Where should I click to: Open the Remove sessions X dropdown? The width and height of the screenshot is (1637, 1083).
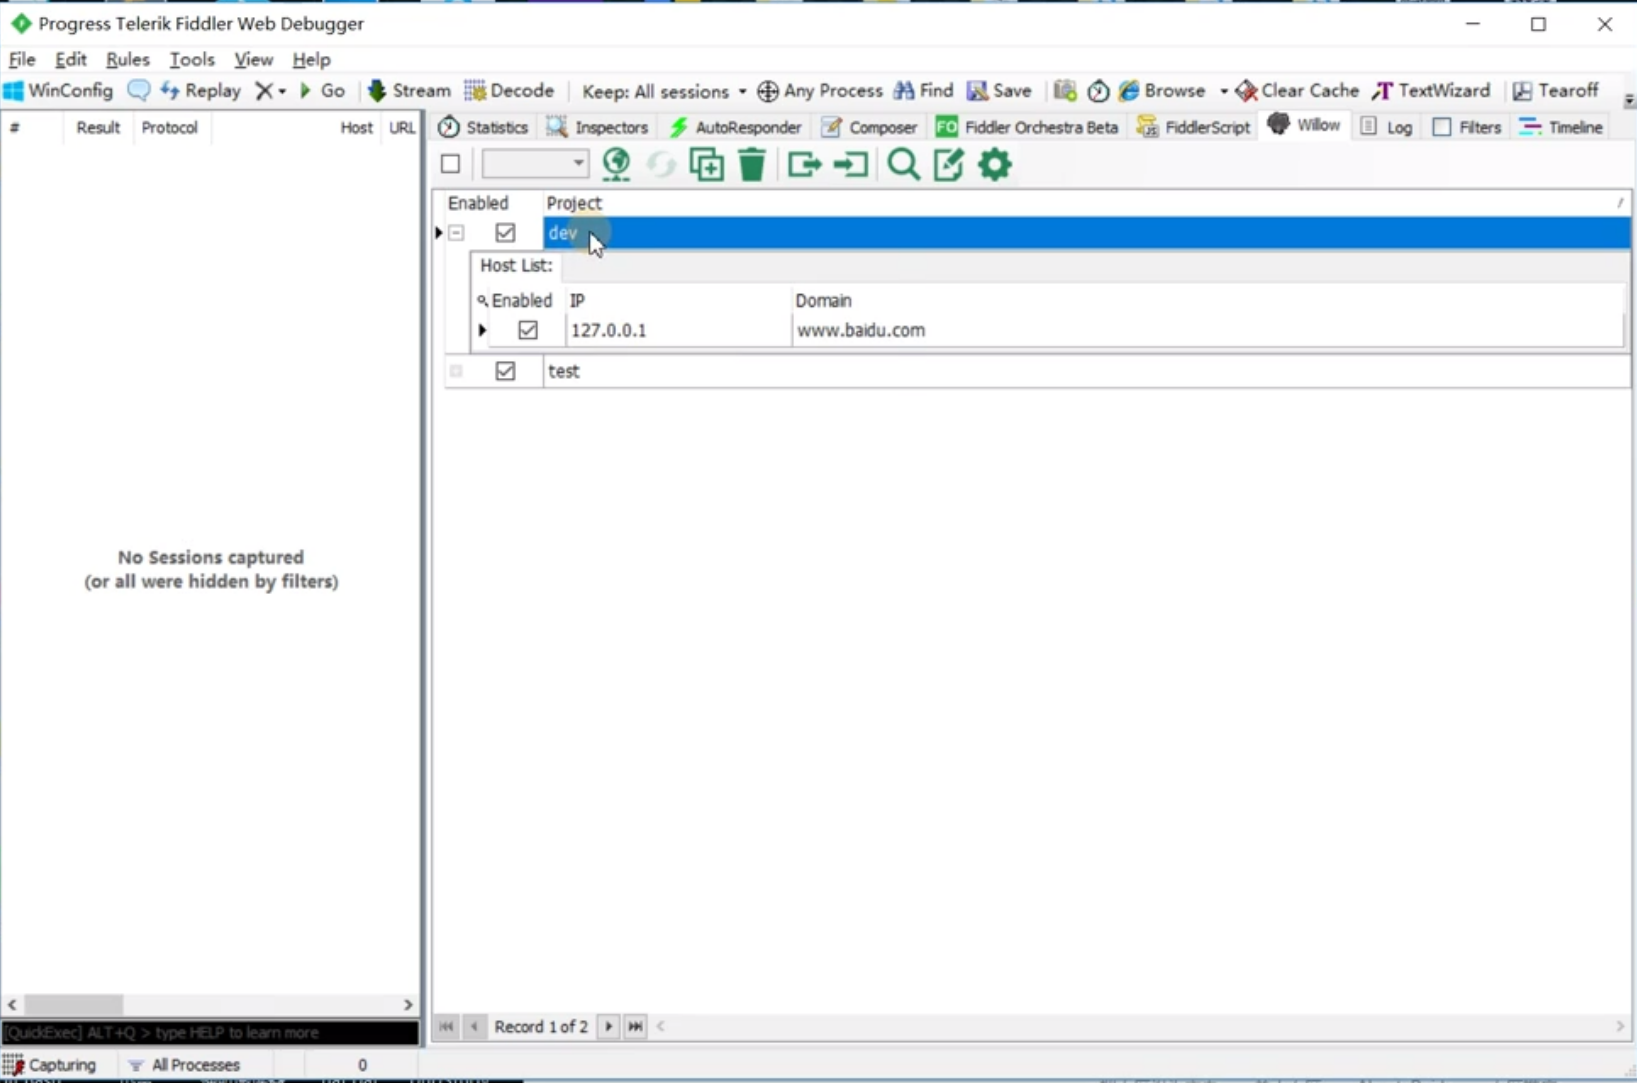tap(270, 91)
